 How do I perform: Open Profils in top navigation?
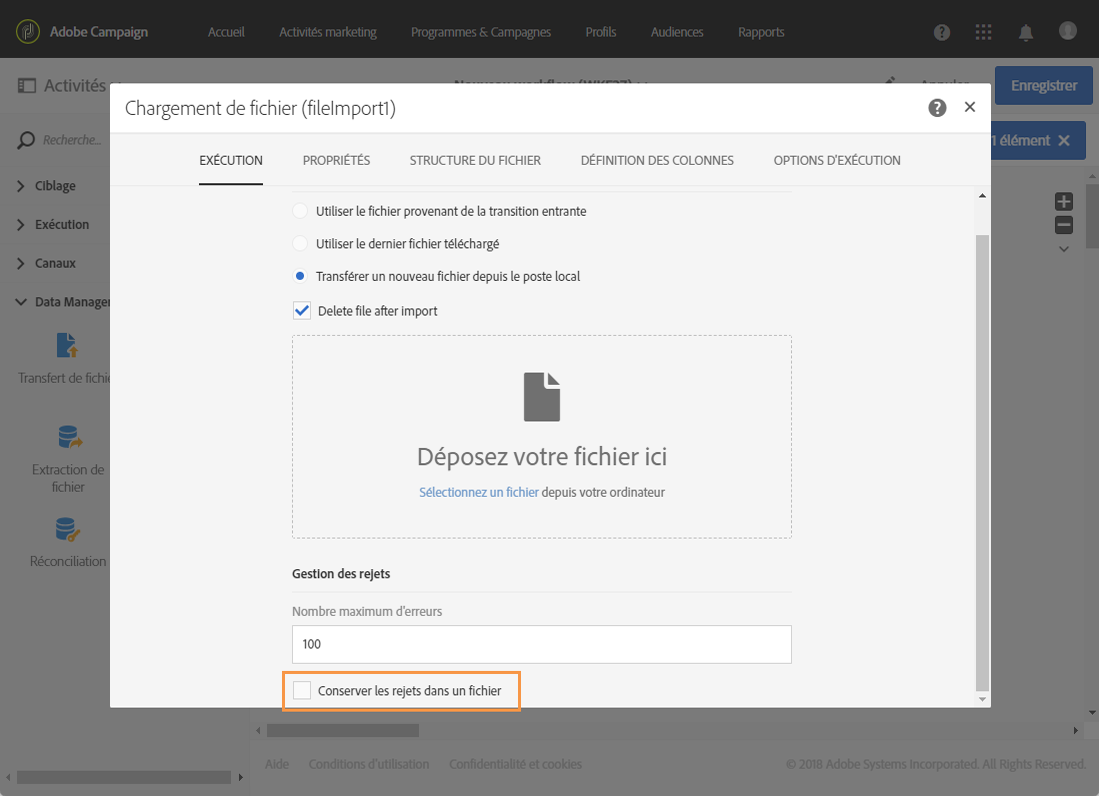pos(601,32)
